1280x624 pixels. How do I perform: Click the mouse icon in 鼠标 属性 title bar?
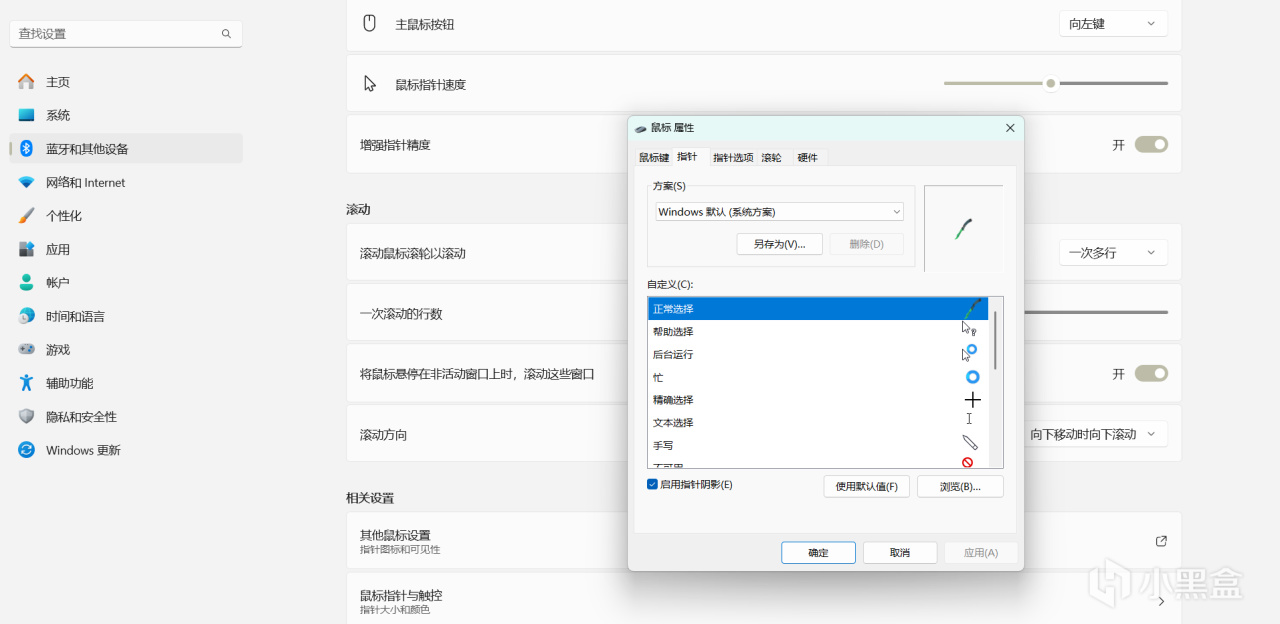(x=640, y=128)
